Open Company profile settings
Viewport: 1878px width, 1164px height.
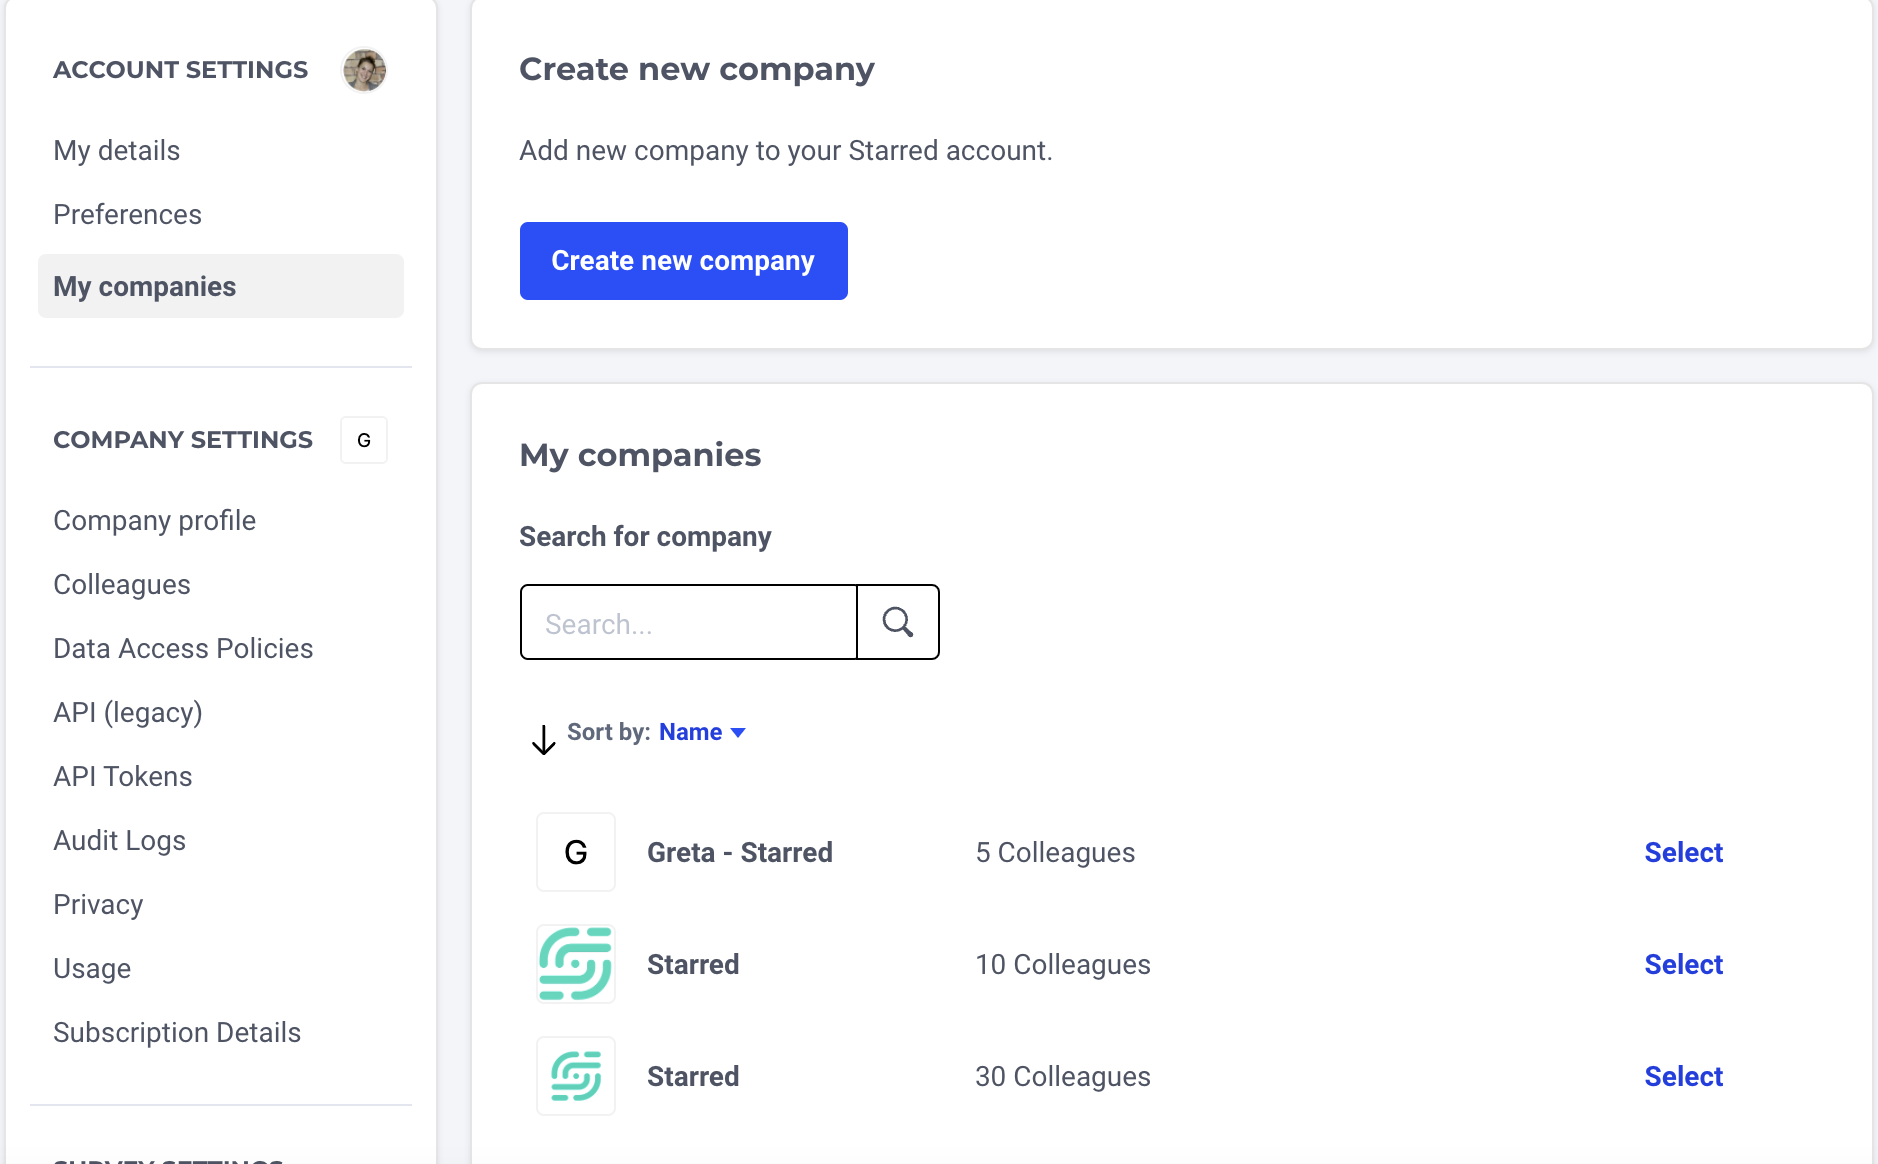click(x=155, y=520)
